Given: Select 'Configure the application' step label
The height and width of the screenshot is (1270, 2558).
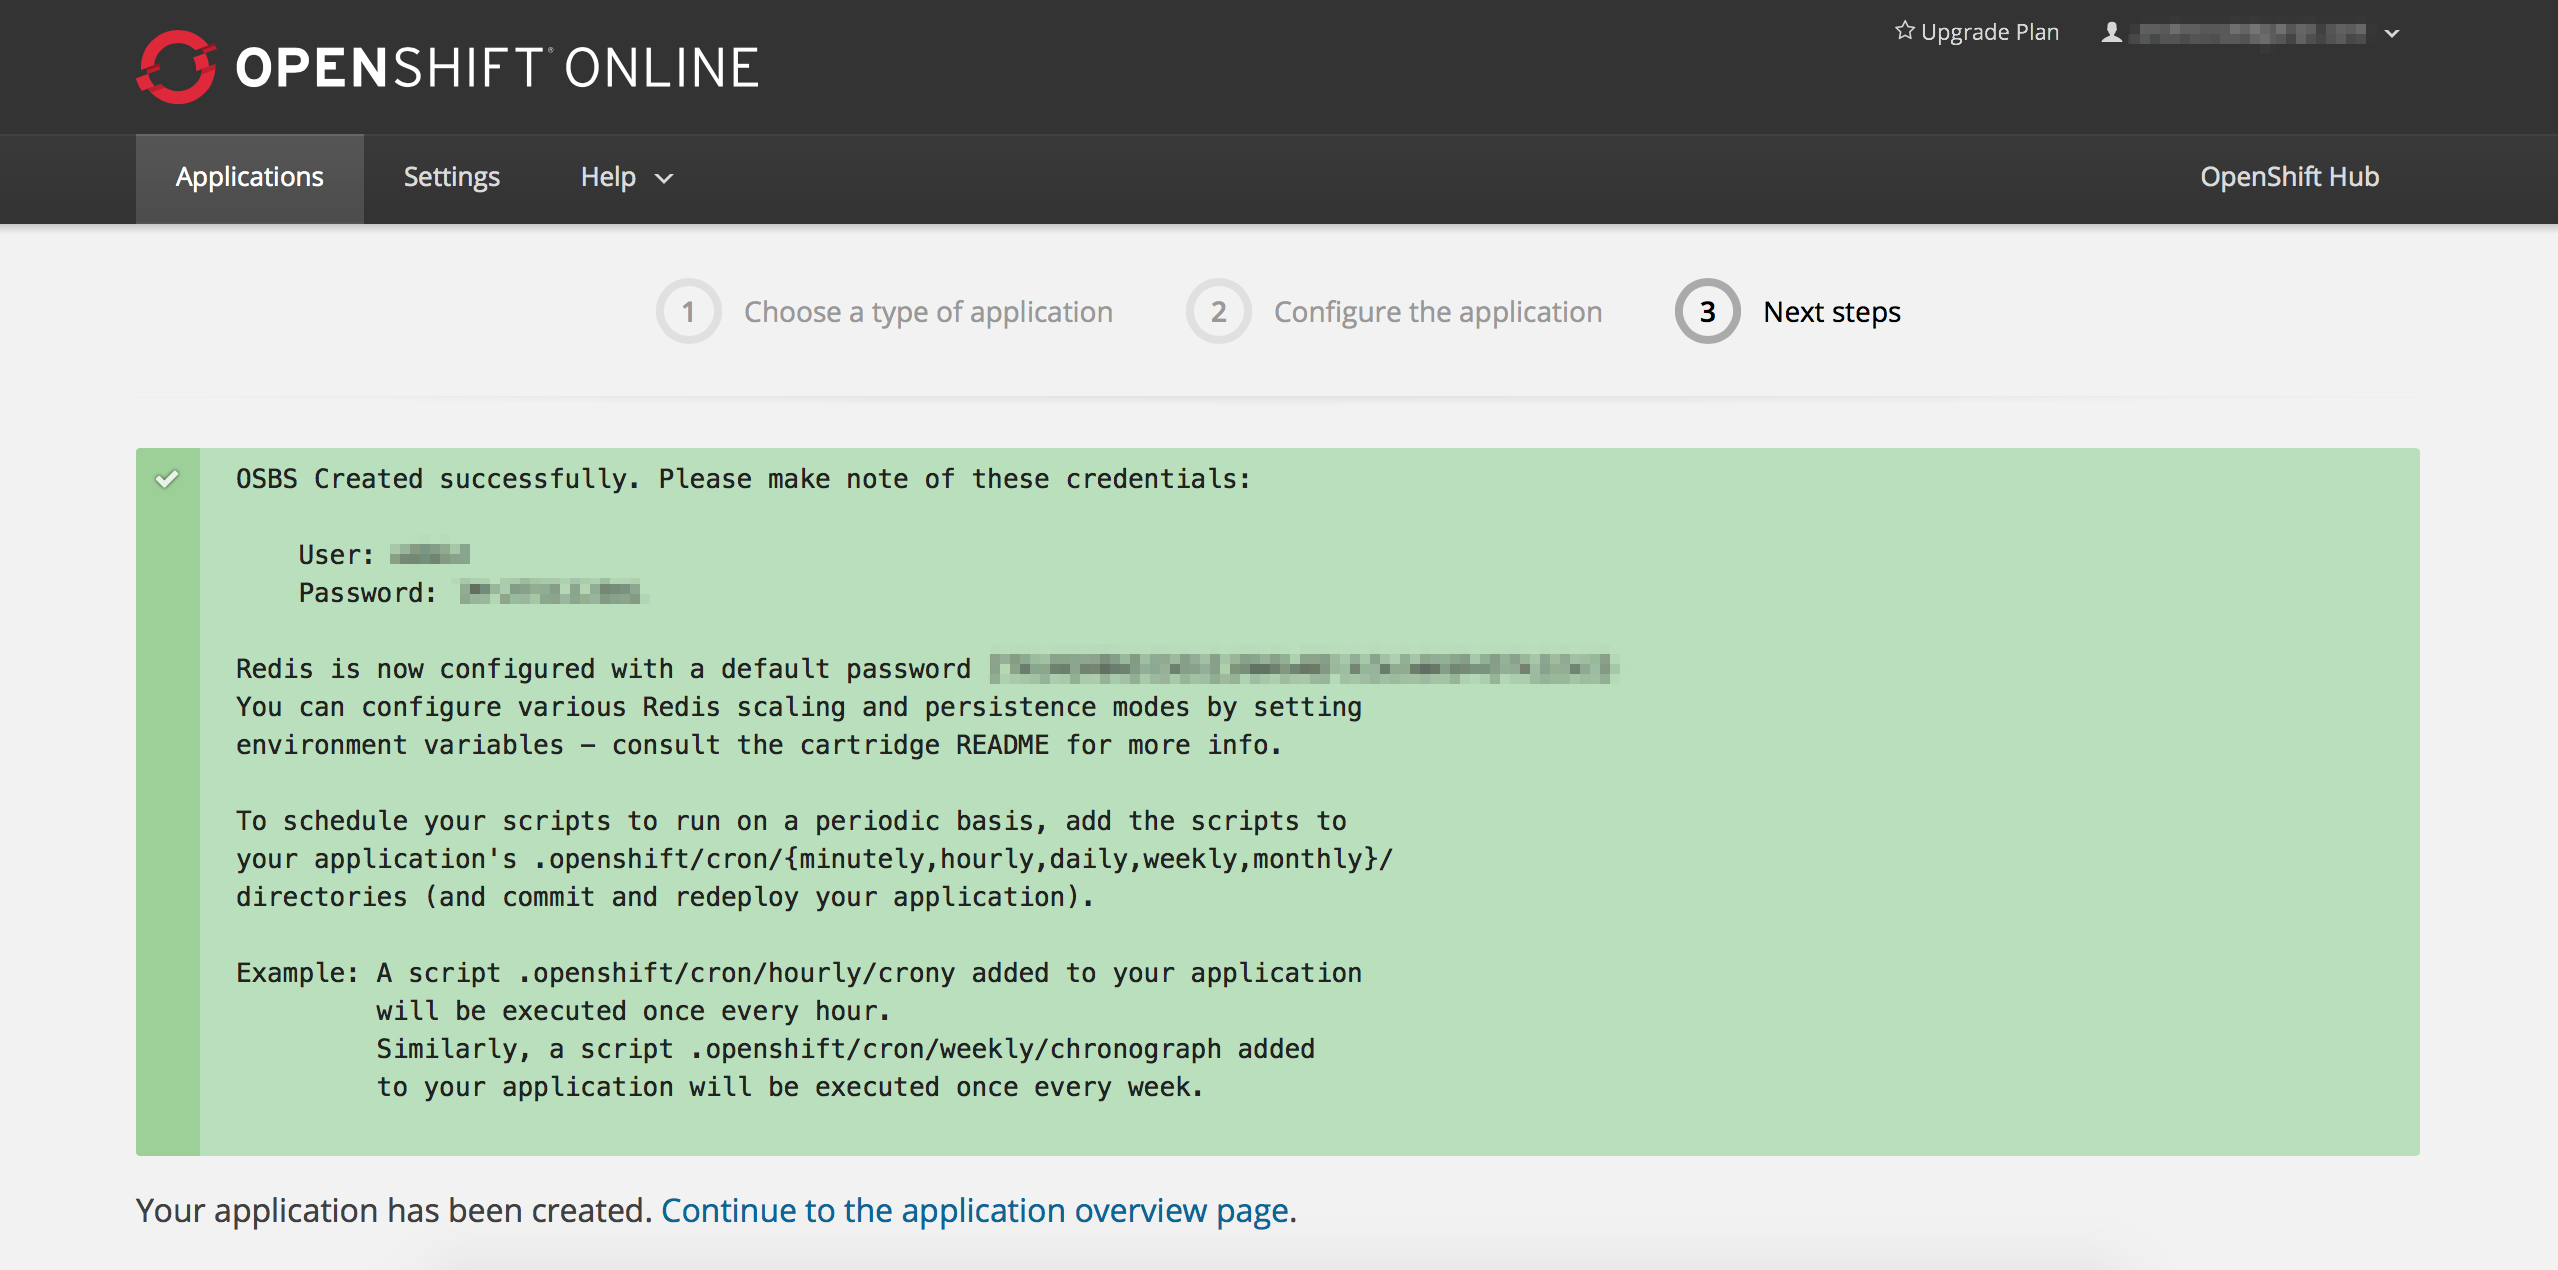Looking at the screenshot, I should click(x=1437, y=312).
